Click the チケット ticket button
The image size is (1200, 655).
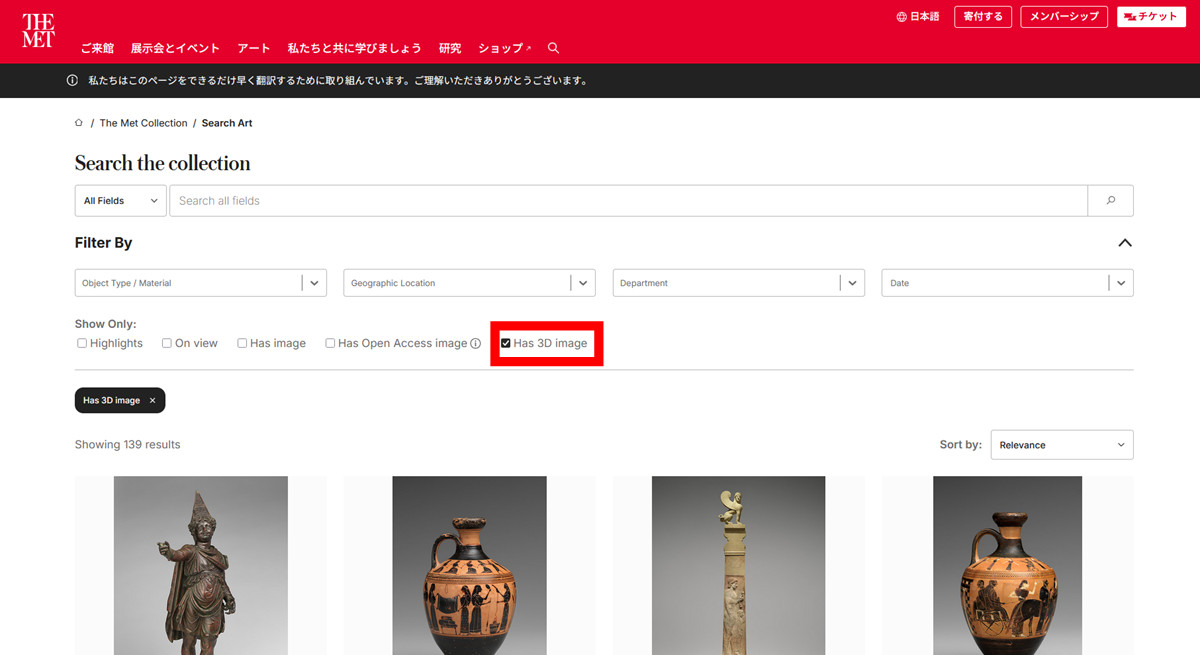click(1151, 17)
